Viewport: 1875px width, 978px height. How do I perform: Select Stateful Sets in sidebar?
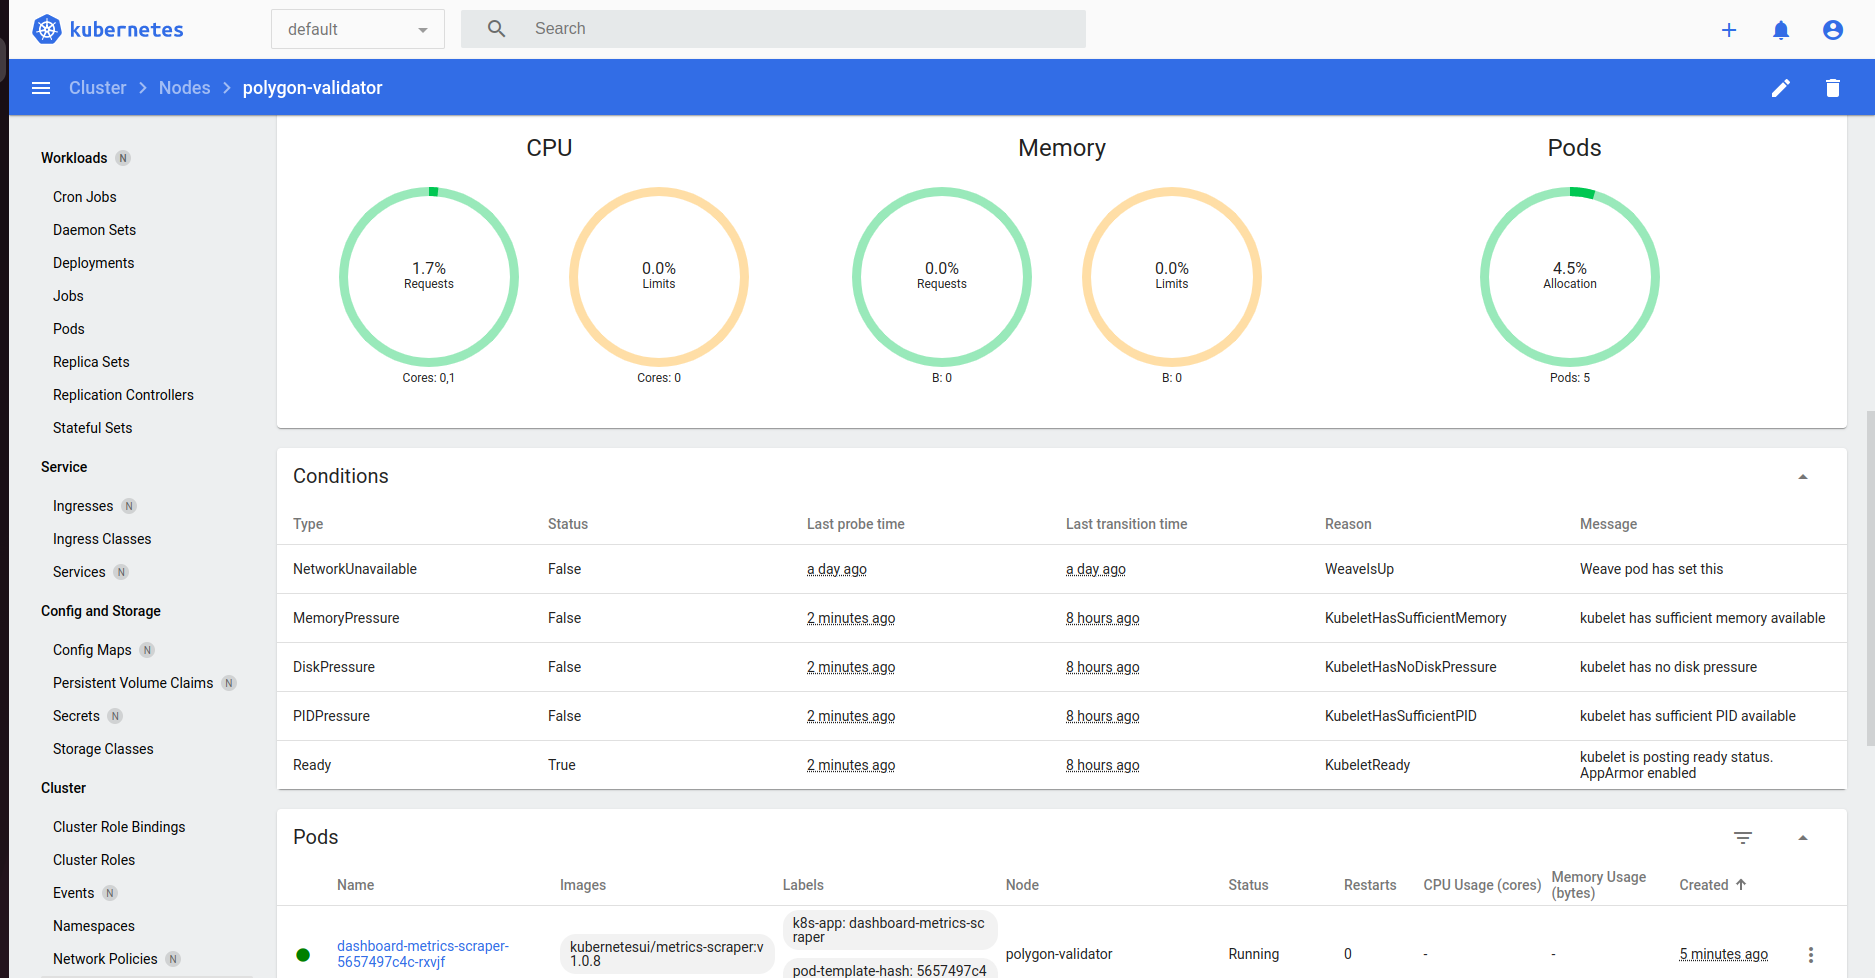click(x=92, y=428)
